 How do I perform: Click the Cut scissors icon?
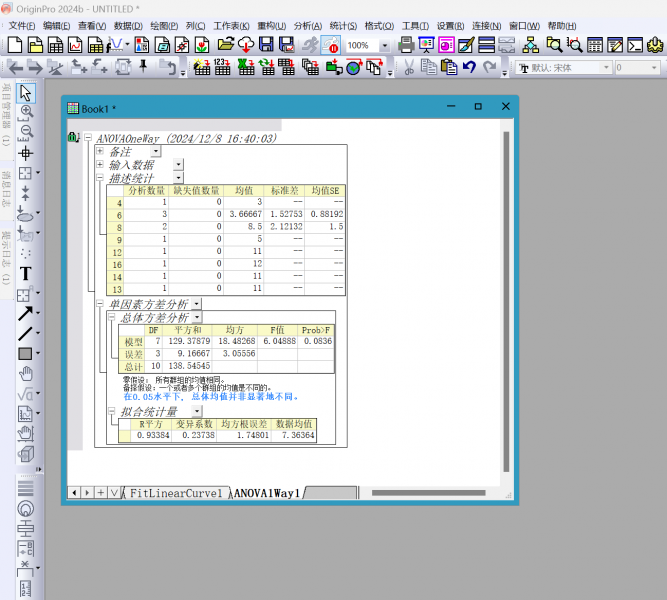click(409, 67)
